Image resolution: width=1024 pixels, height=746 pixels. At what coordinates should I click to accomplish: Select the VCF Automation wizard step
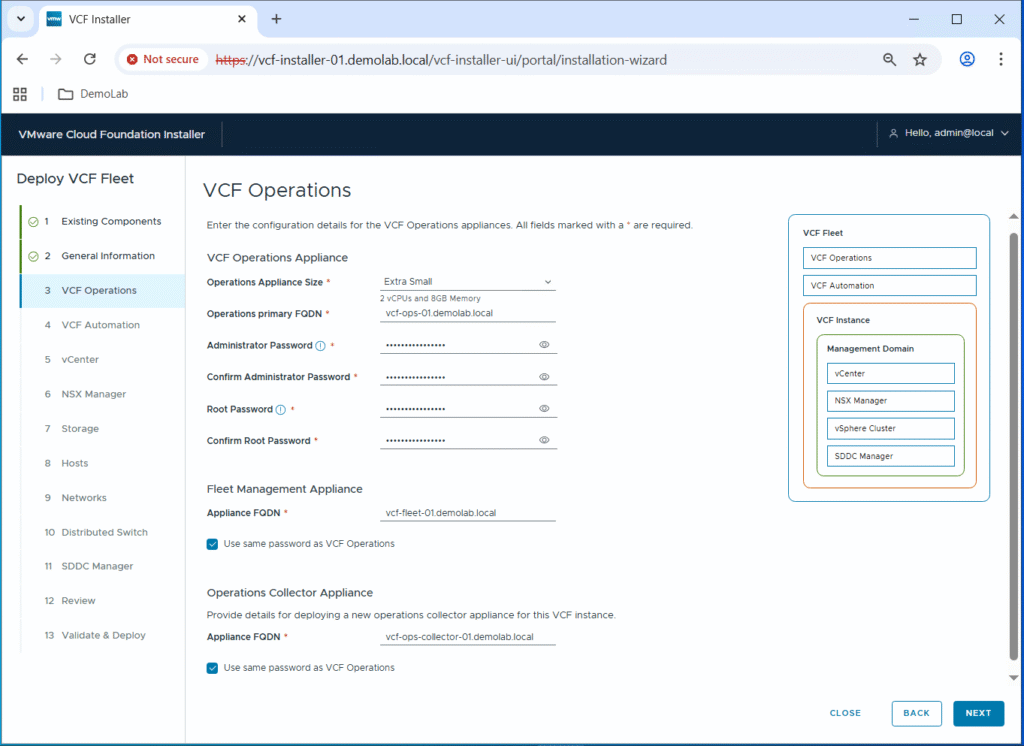tap(100, 325)
